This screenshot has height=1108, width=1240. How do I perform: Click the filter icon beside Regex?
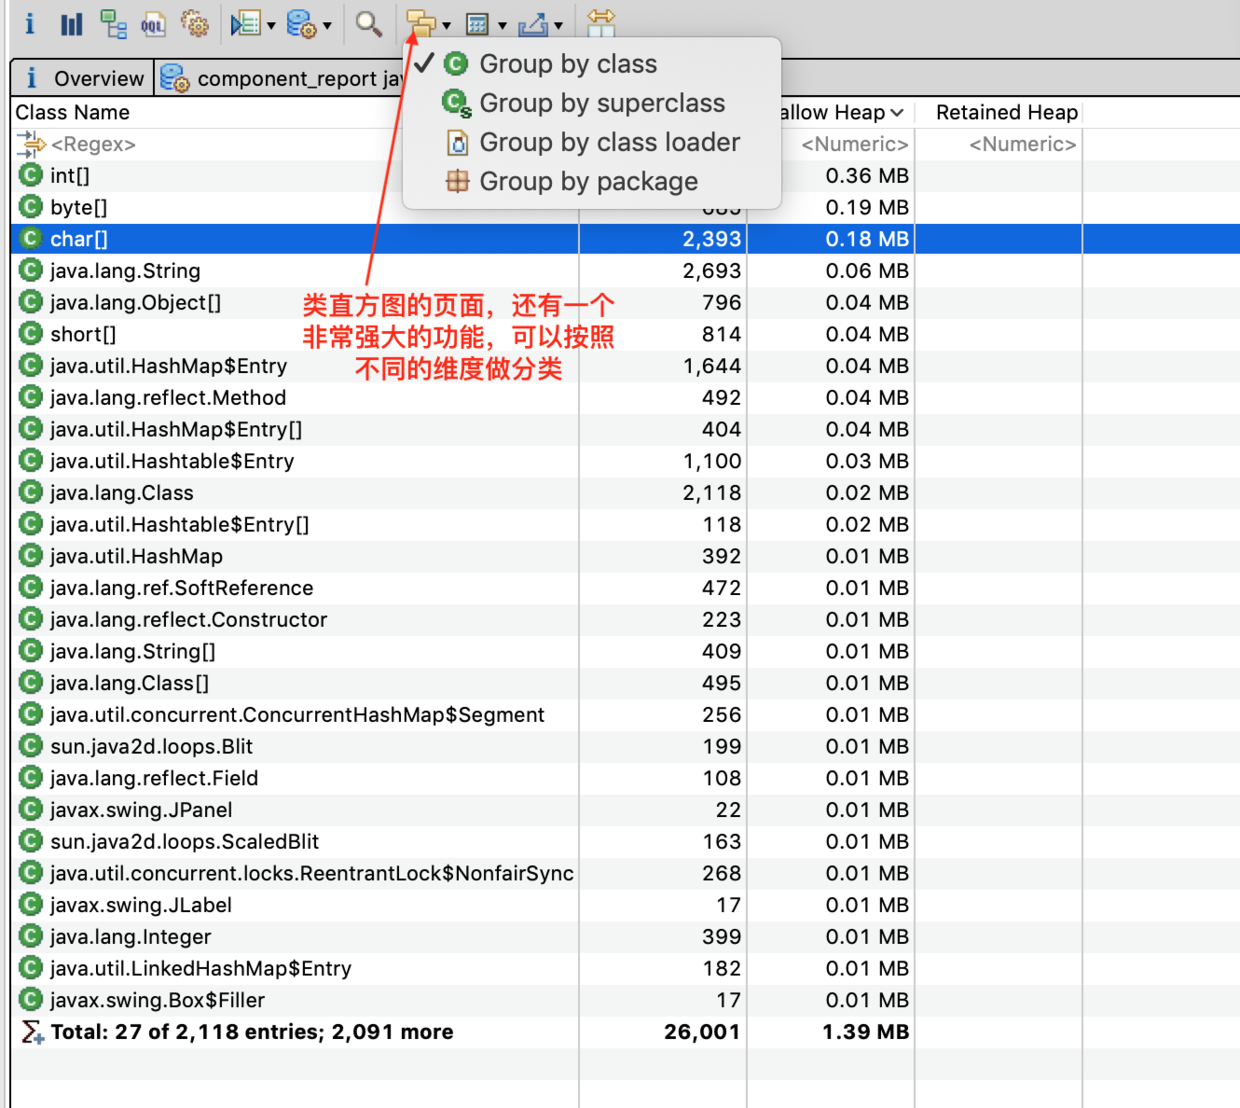click(31, 144)
